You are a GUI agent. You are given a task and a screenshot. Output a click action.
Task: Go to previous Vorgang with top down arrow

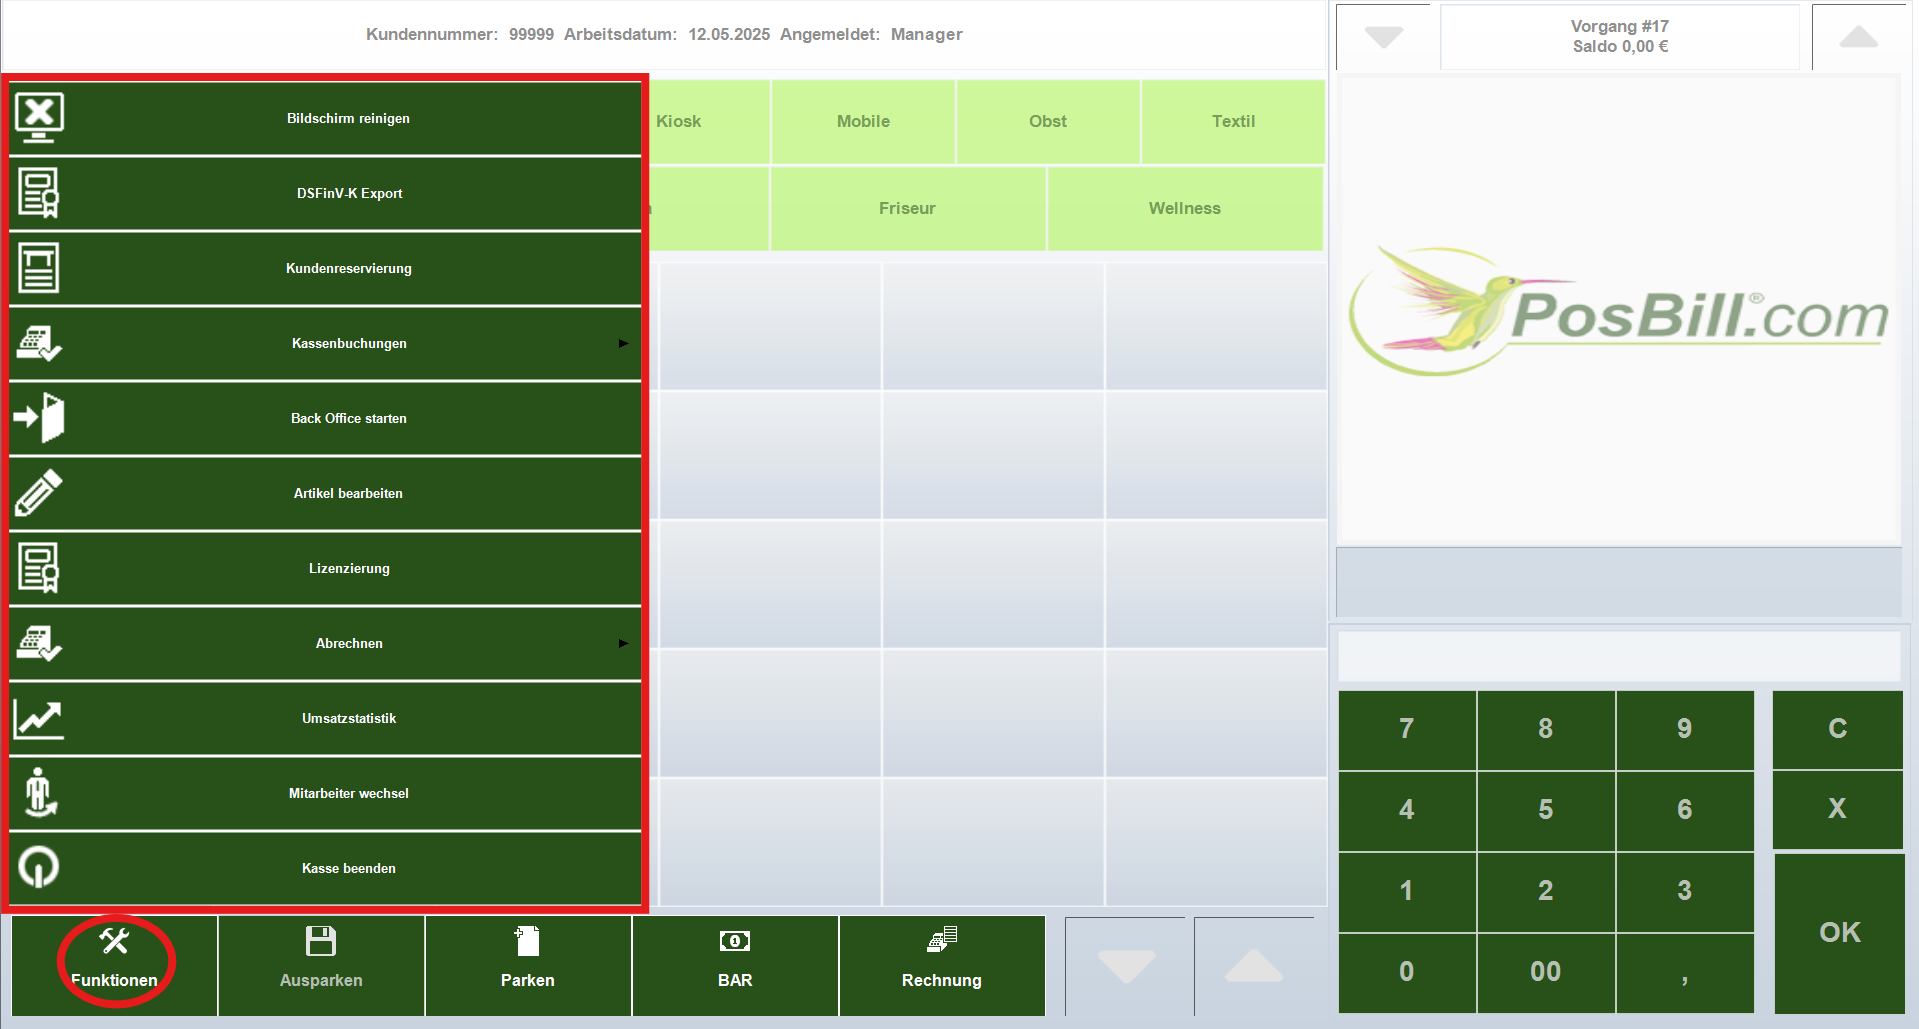[x=1384, y=38]
